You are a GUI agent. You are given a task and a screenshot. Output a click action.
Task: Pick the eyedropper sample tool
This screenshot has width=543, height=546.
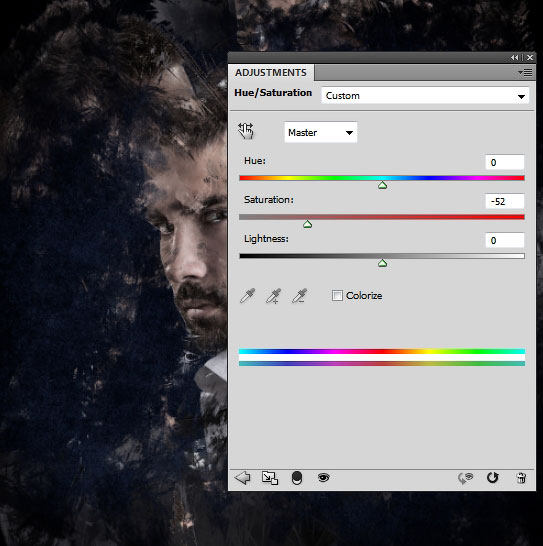pos(248,296)
